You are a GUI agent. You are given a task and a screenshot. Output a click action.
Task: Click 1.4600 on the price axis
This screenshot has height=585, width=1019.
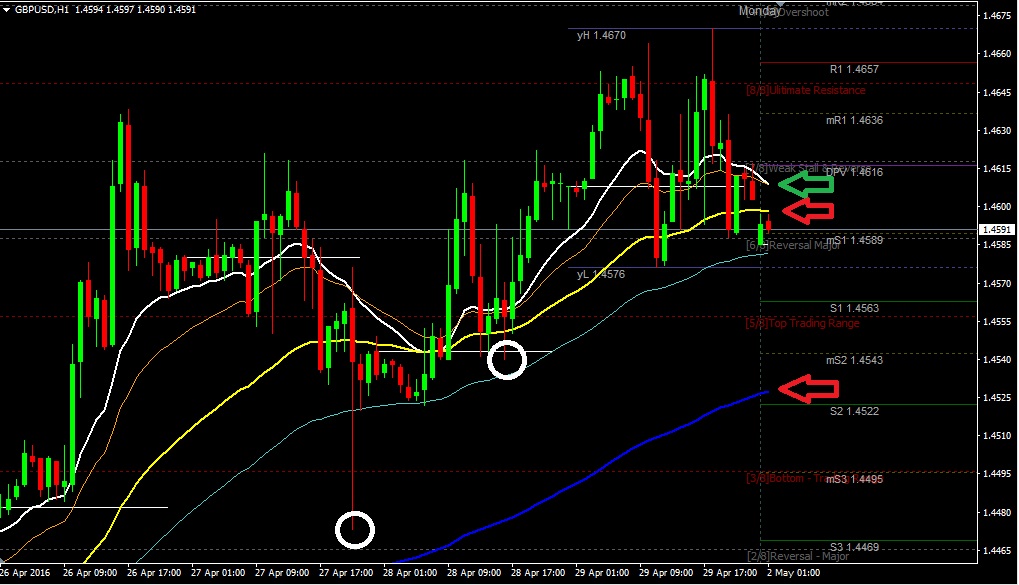pyautogui.click(x=997, y=207)
